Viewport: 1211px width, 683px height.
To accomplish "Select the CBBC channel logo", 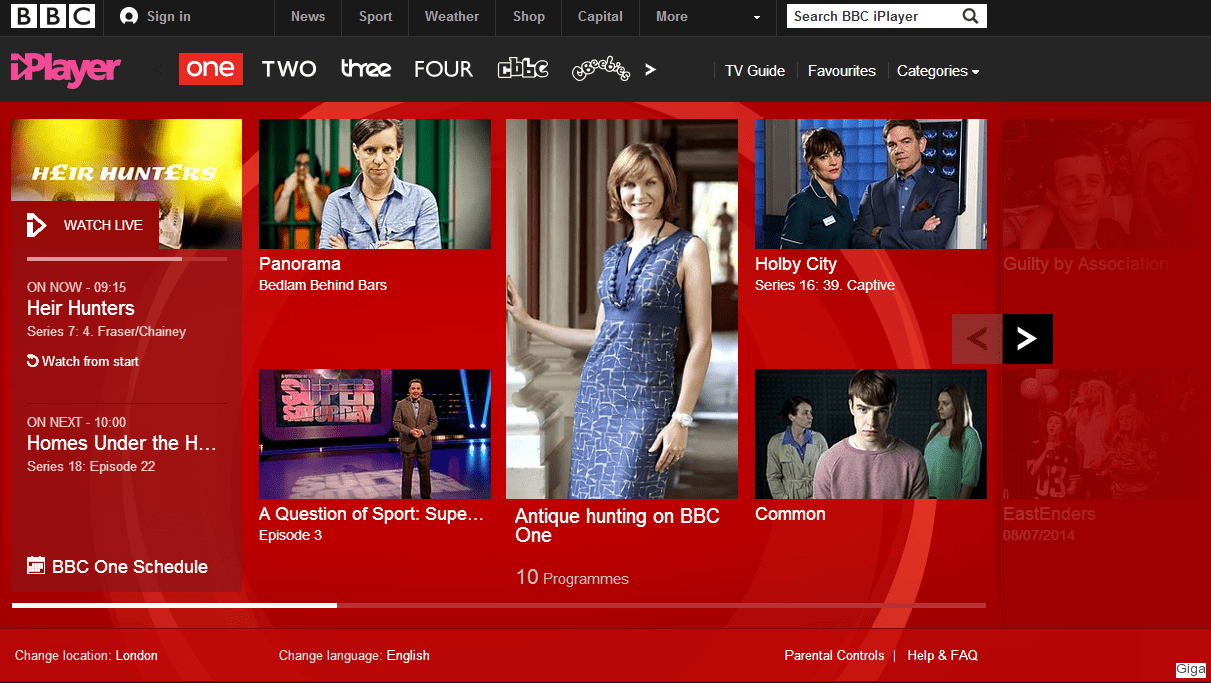I will tap(523, 69).
